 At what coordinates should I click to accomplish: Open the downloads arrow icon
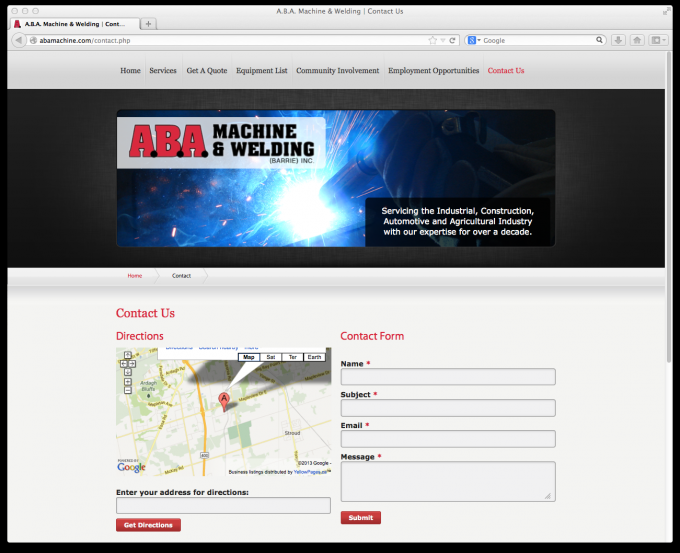point(618,40)
